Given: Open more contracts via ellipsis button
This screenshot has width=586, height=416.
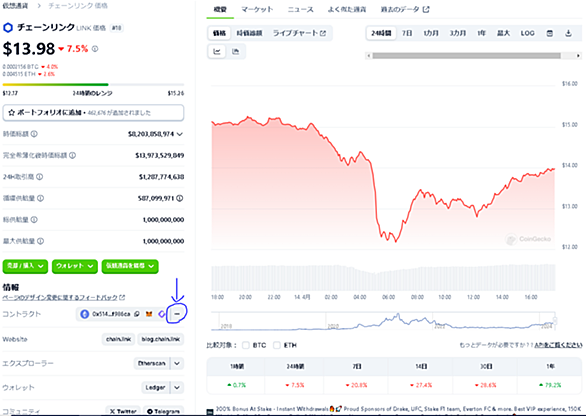Looking at the screenshot, I should coord(177,314).
